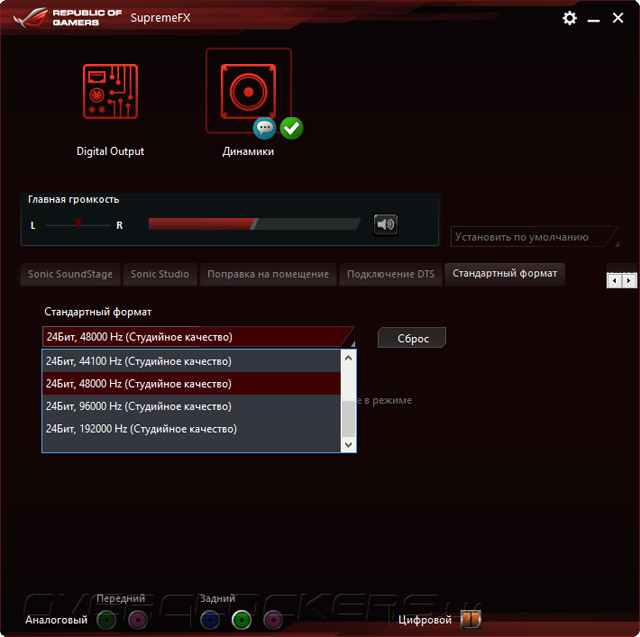Choose 24Бит, 48000 Hz list option

[x=191, y=384]
